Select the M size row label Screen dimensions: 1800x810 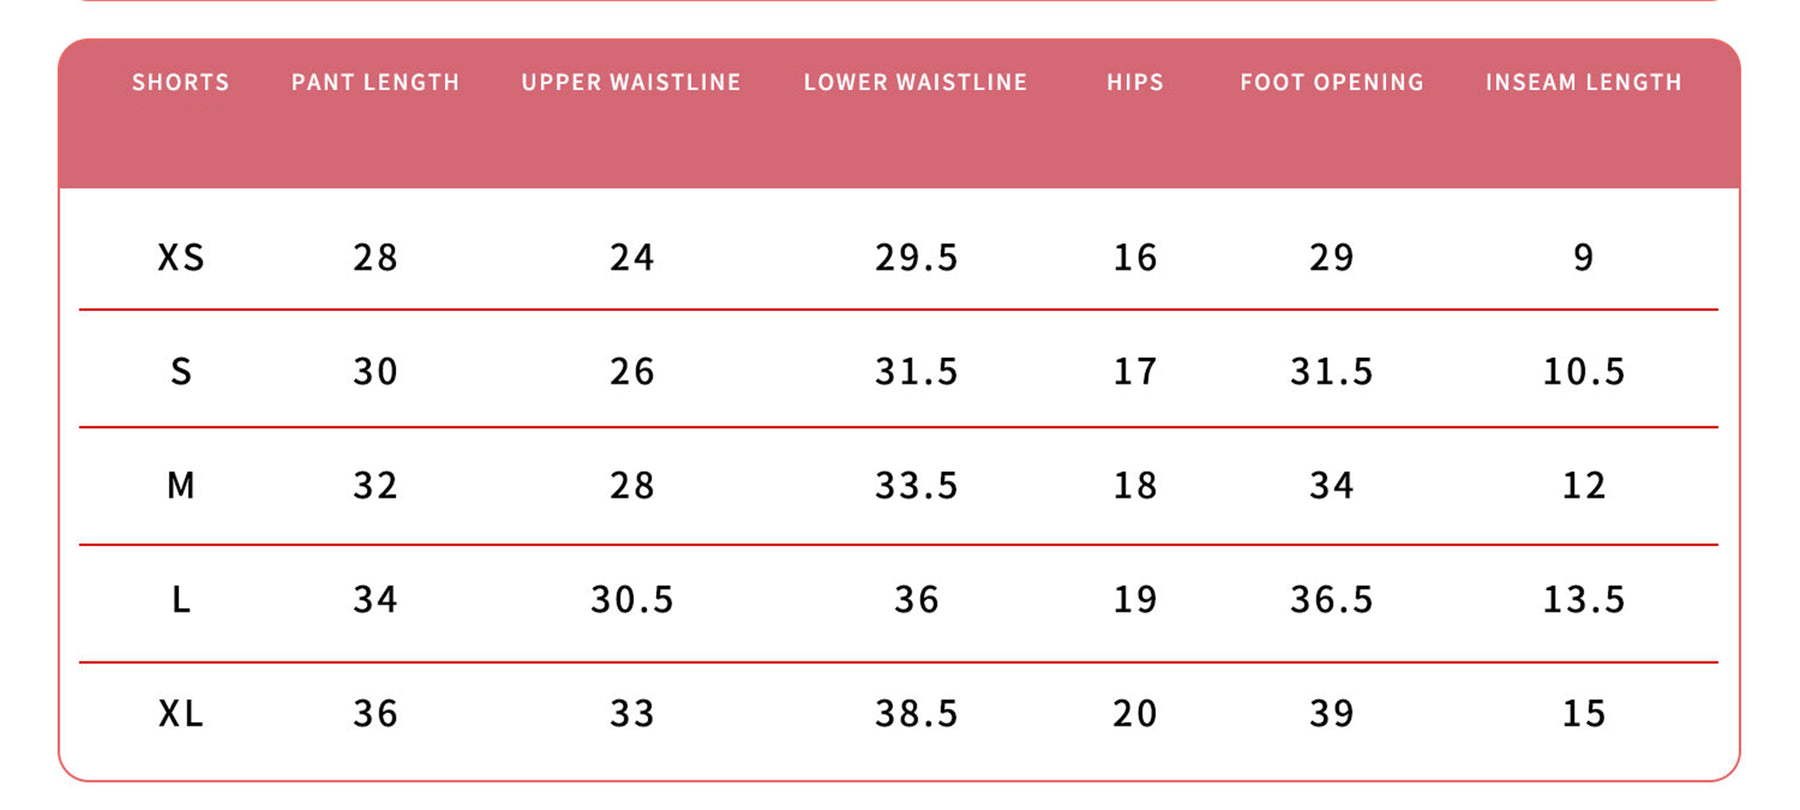[x=181, y=486]
